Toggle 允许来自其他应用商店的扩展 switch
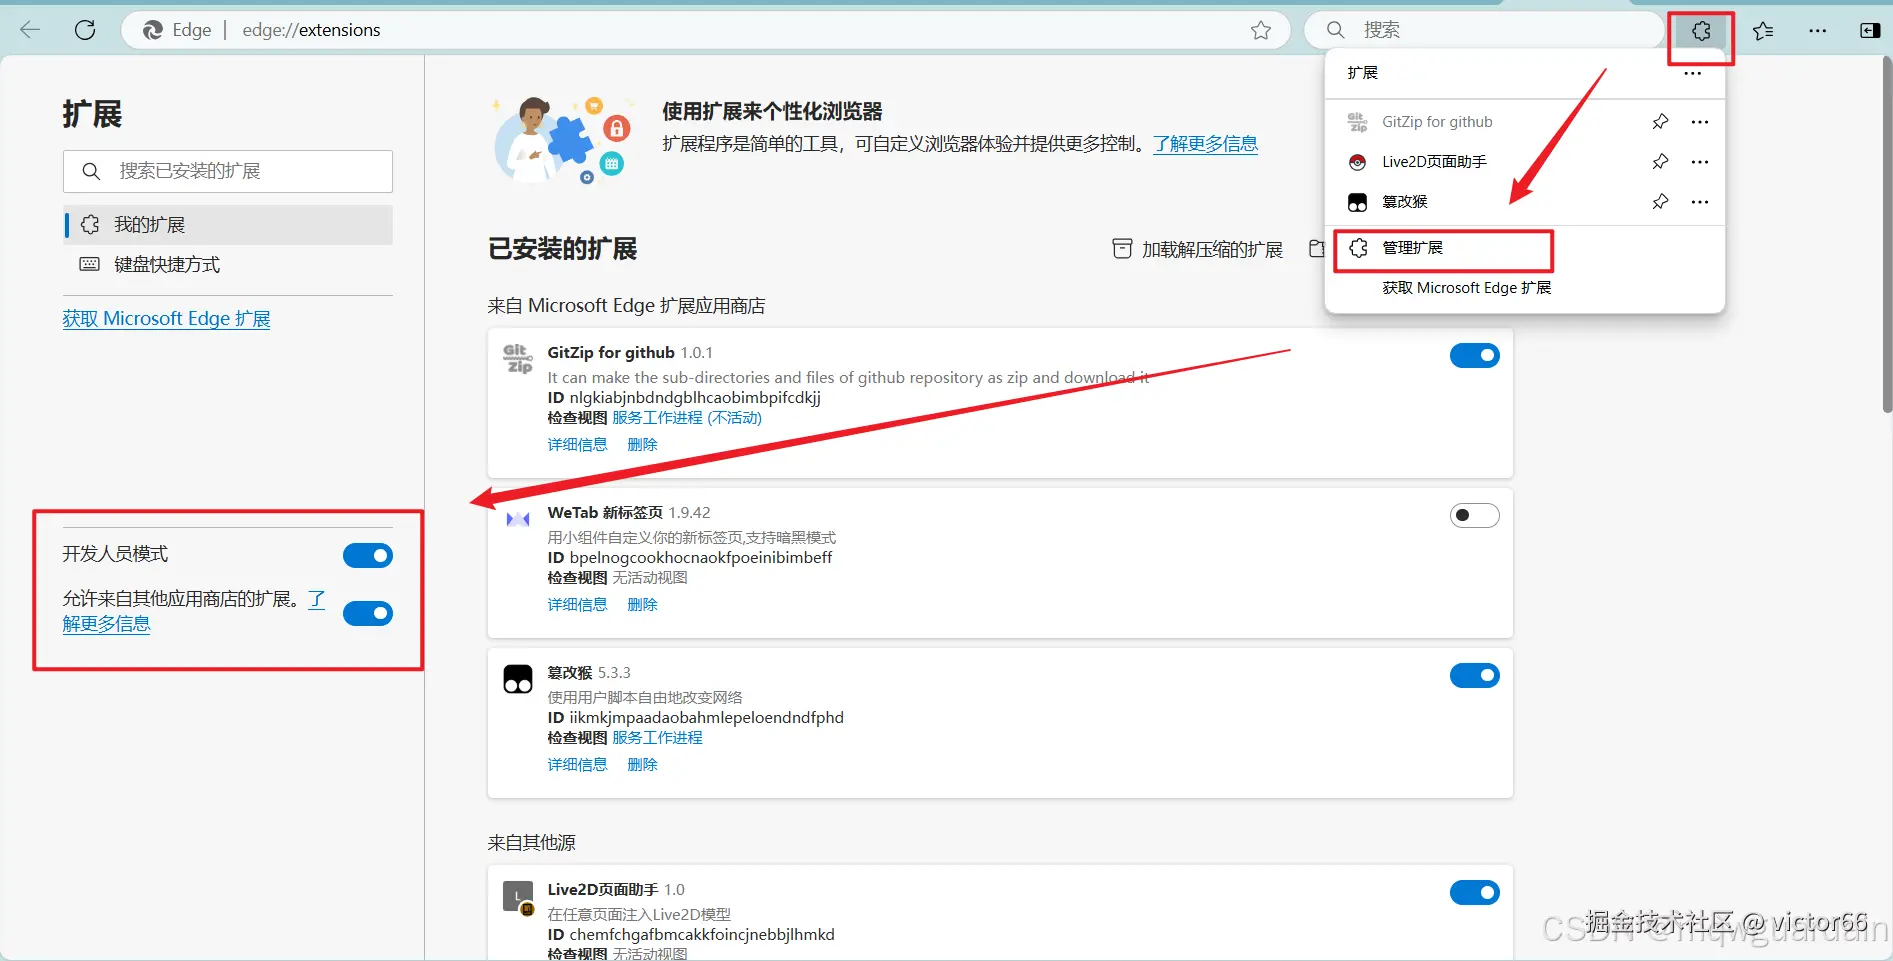This screenshot has height=961, width=1893. pos(368,613)
